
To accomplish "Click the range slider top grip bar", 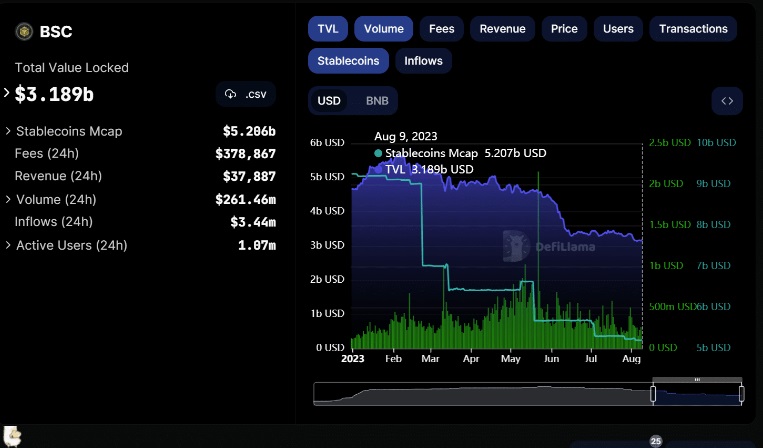I will (697, 379).
